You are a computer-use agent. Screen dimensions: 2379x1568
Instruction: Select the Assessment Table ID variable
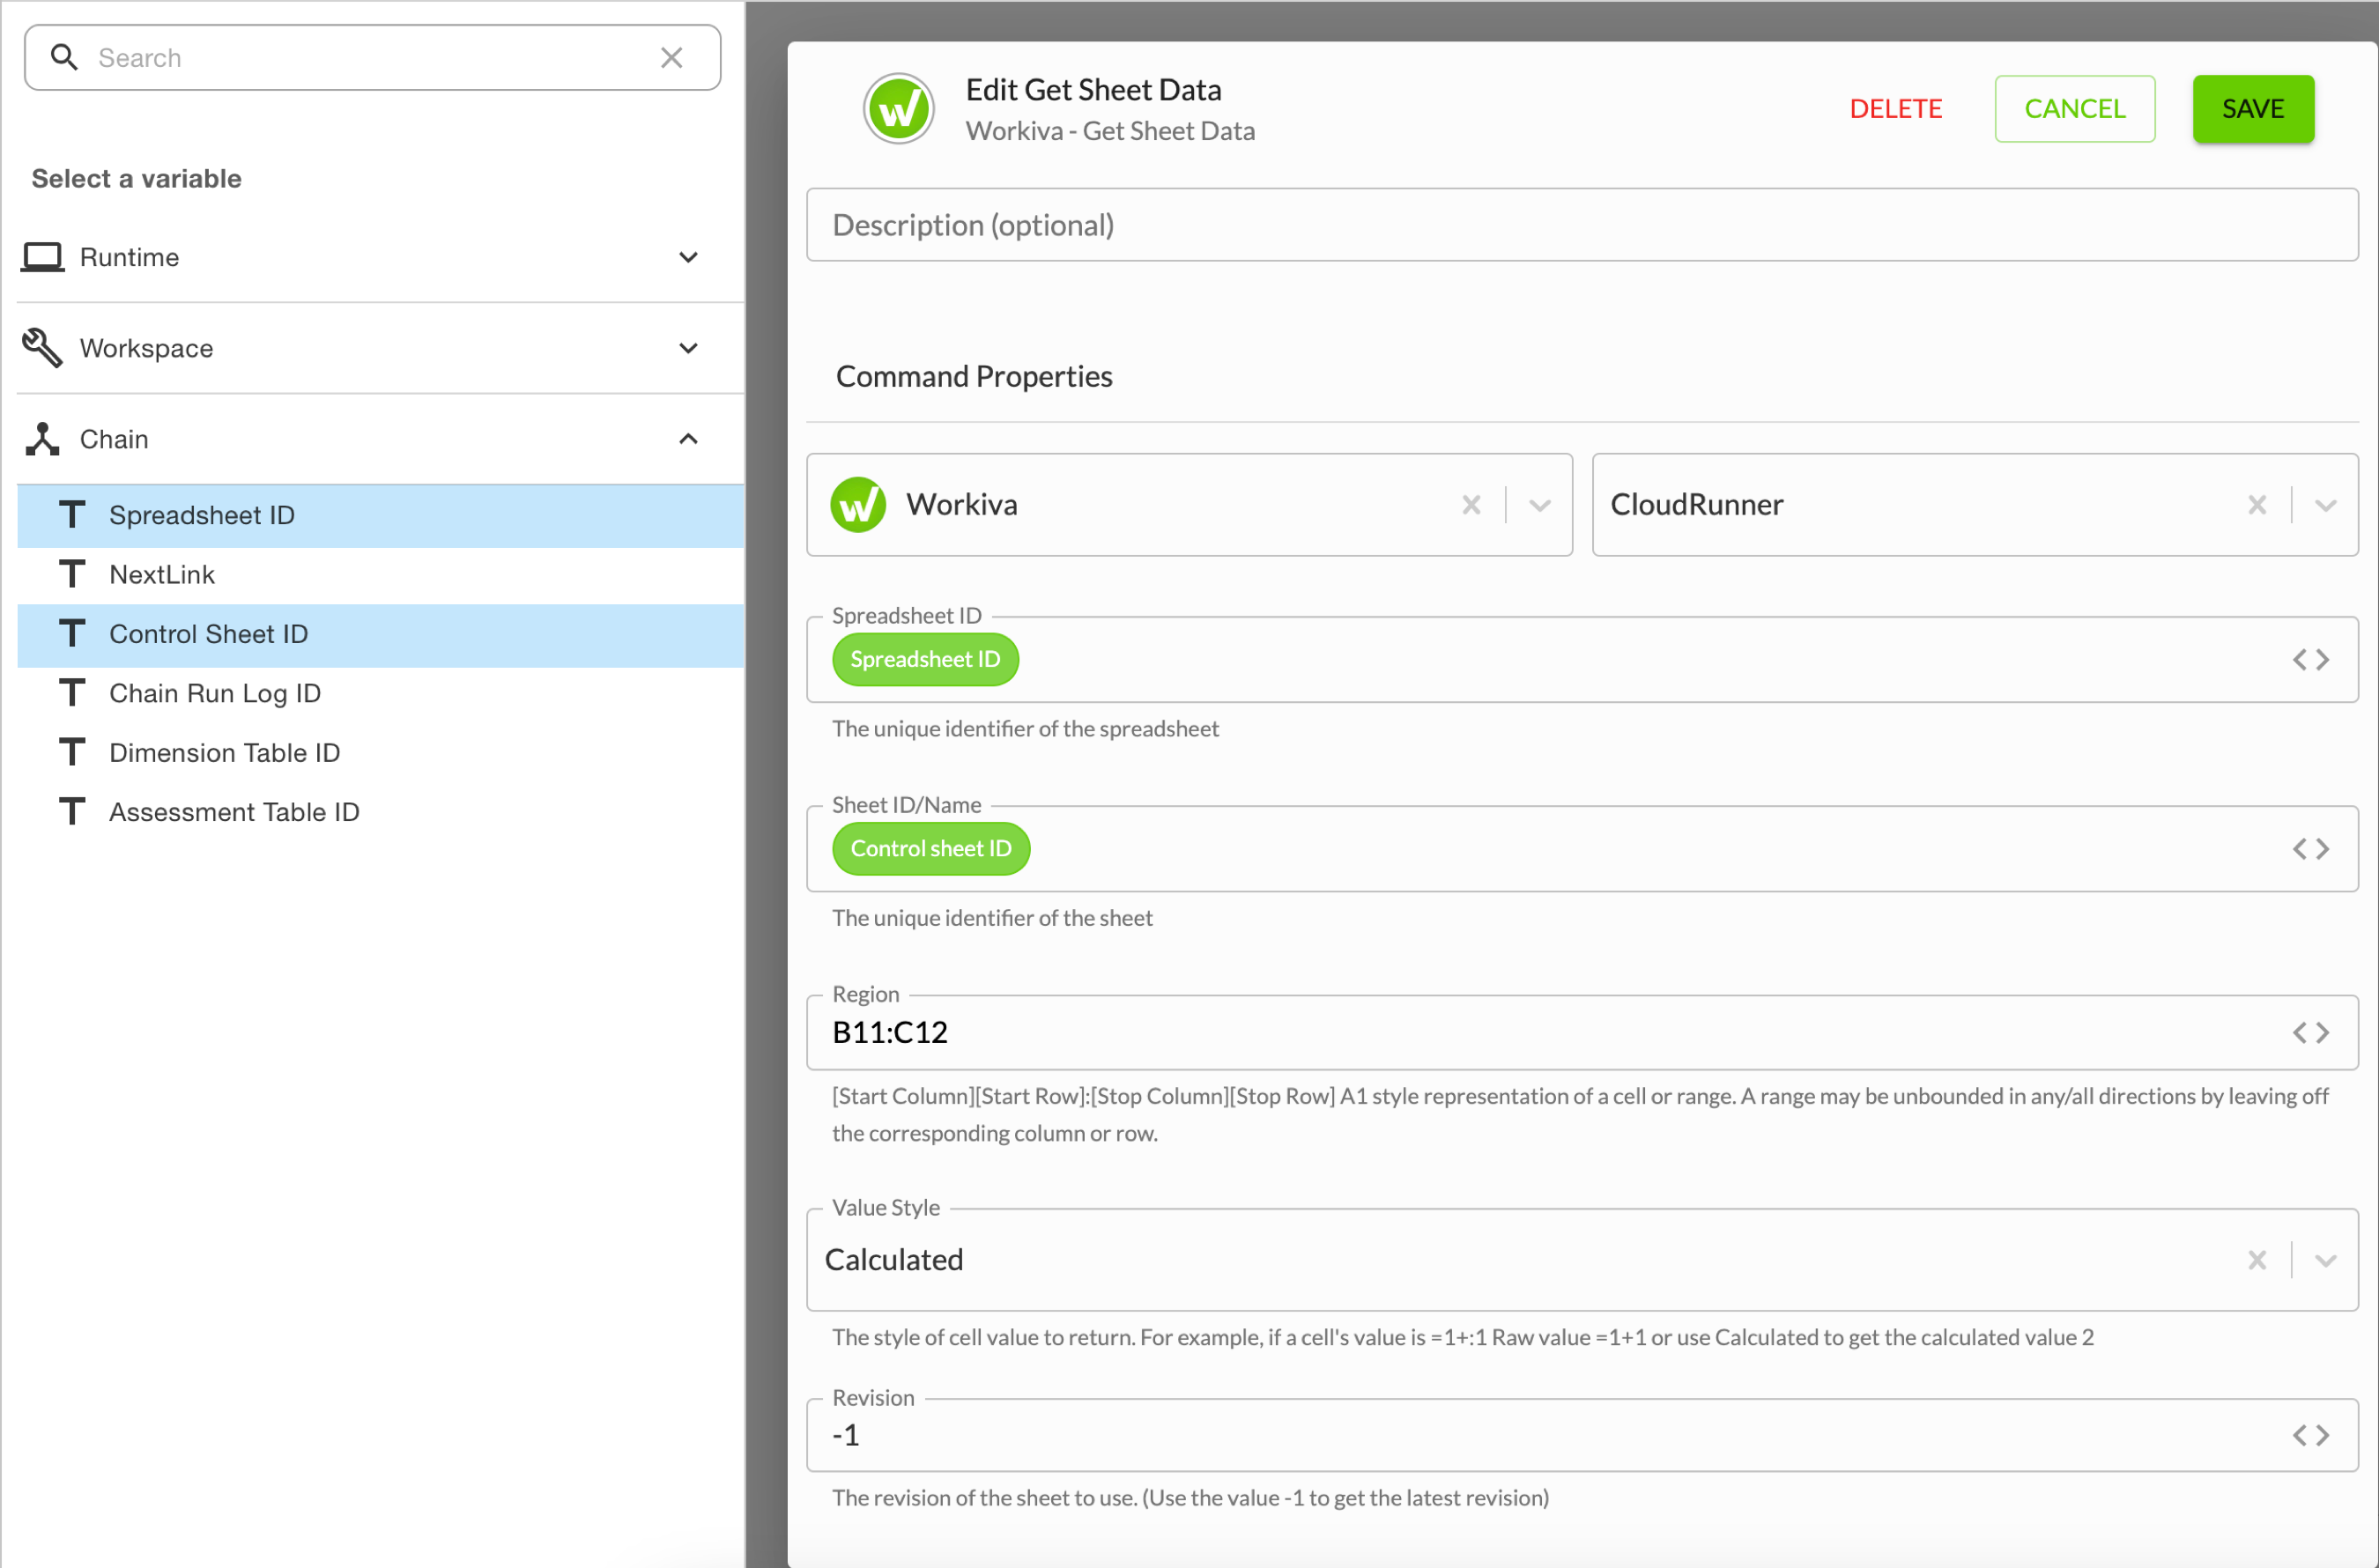(x=380, y=812)
